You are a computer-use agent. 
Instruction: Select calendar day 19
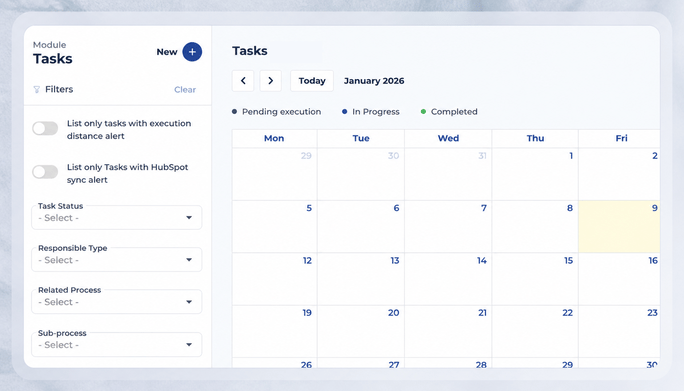274,331
